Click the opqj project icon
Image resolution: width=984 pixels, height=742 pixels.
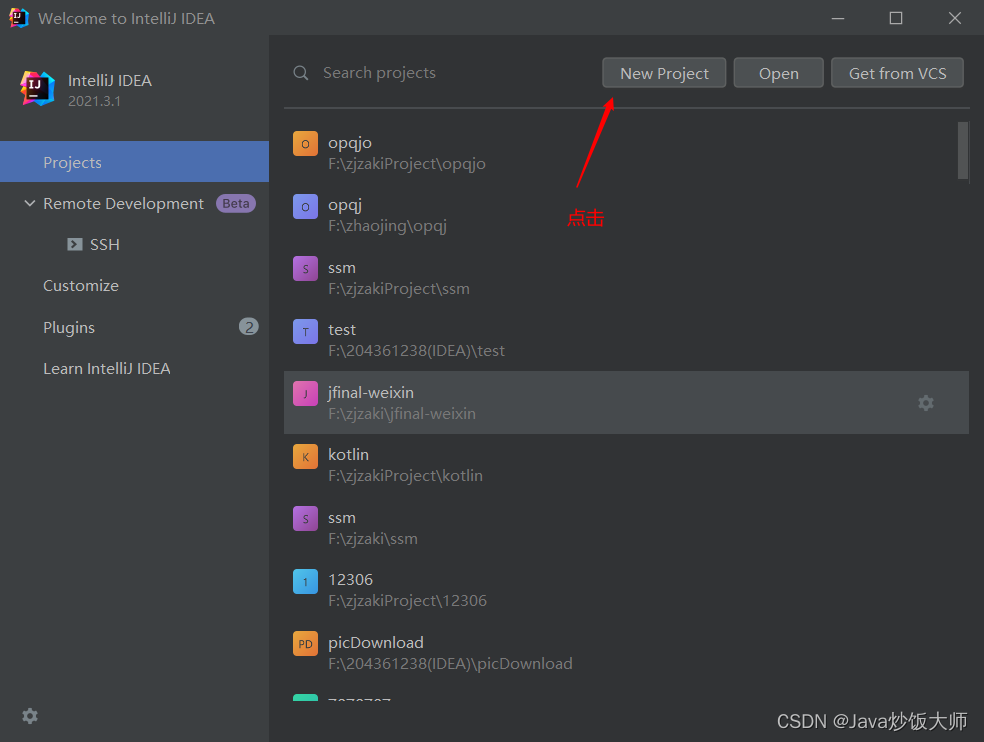tap(305, 207)
